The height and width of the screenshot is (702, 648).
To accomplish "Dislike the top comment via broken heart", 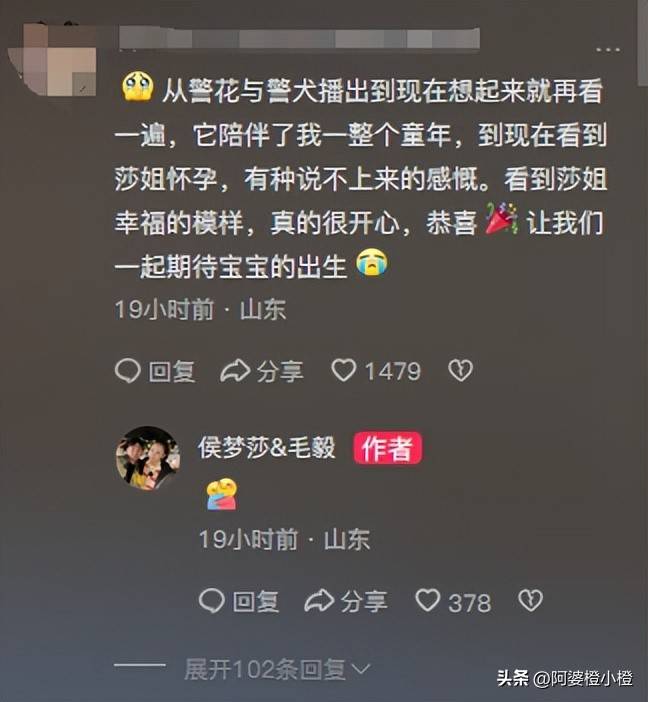I will click(460, 371).
